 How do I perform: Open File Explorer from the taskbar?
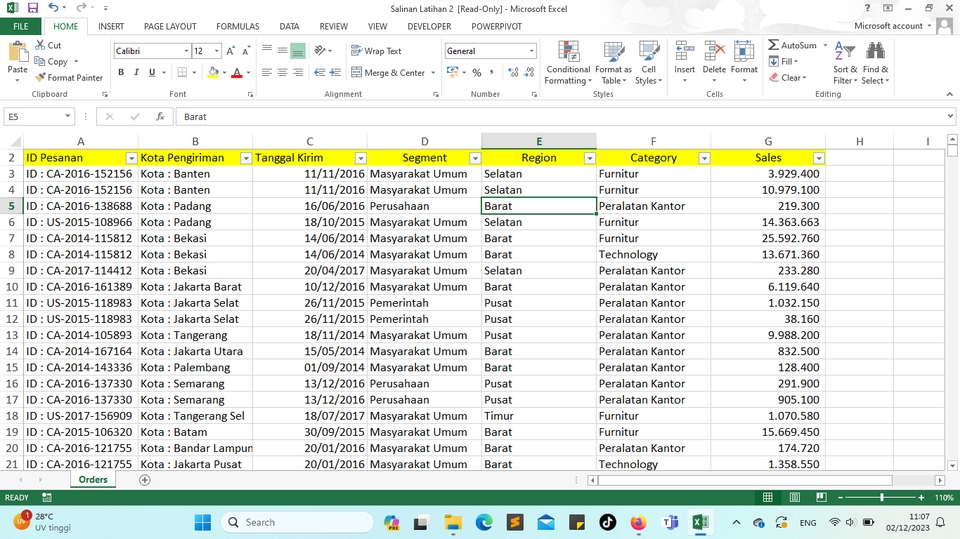(453, 522)
